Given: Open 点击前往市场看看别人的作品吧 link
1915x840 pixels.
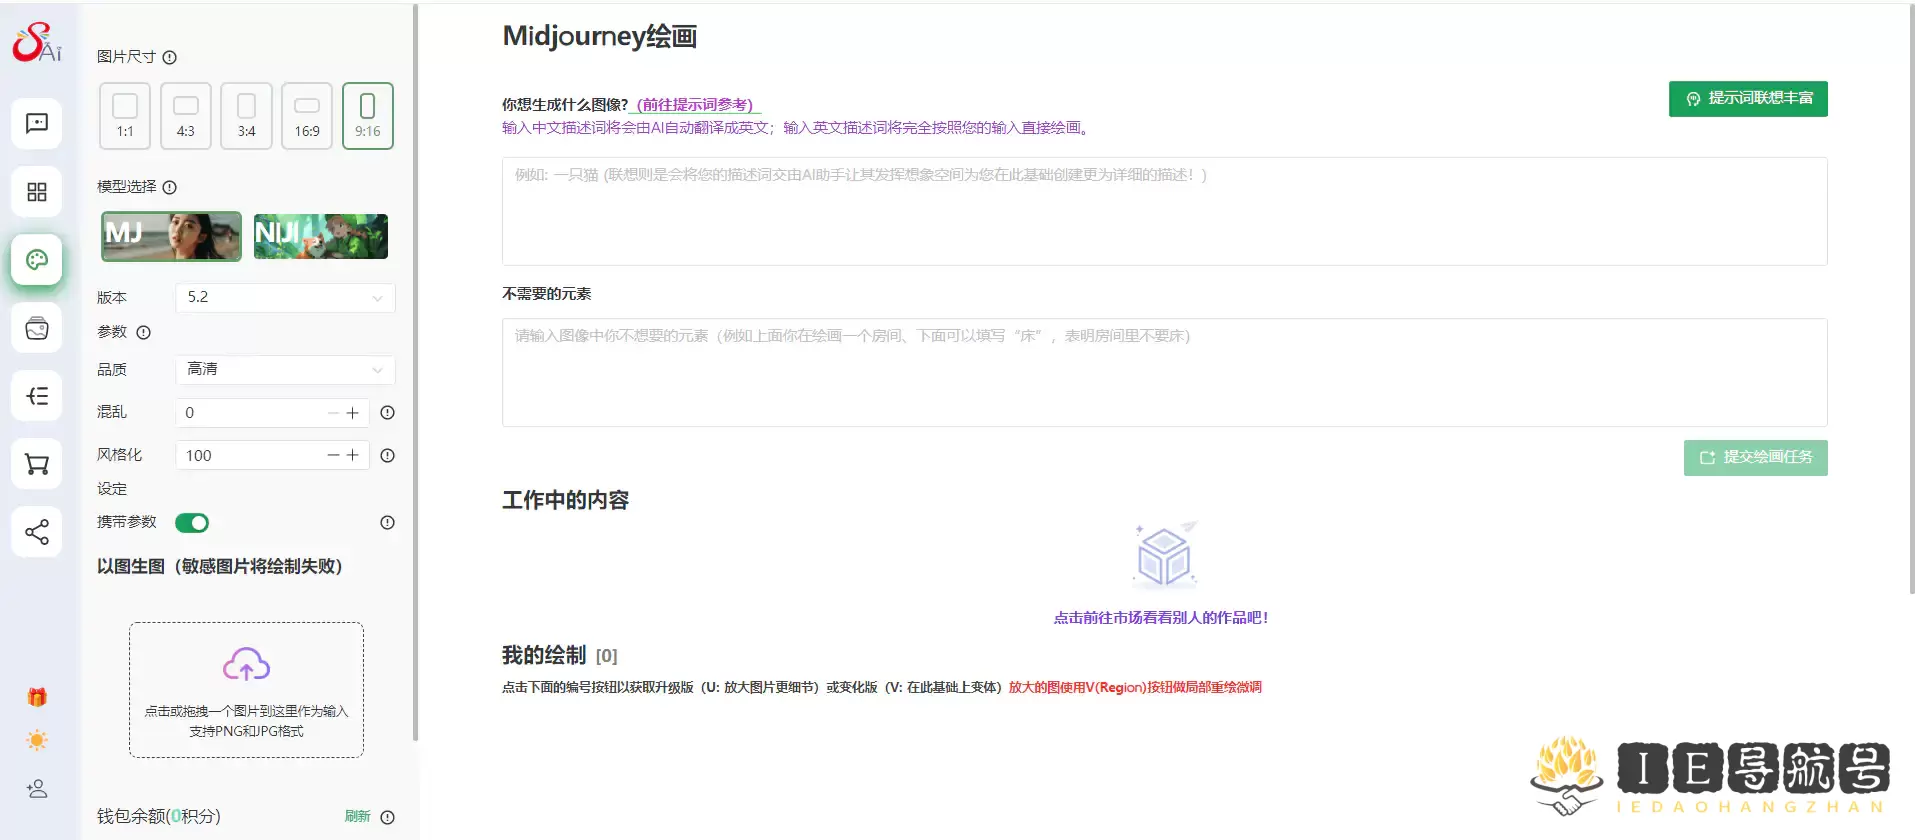Looking at the screenshot, I should [x=1161, y=618].
